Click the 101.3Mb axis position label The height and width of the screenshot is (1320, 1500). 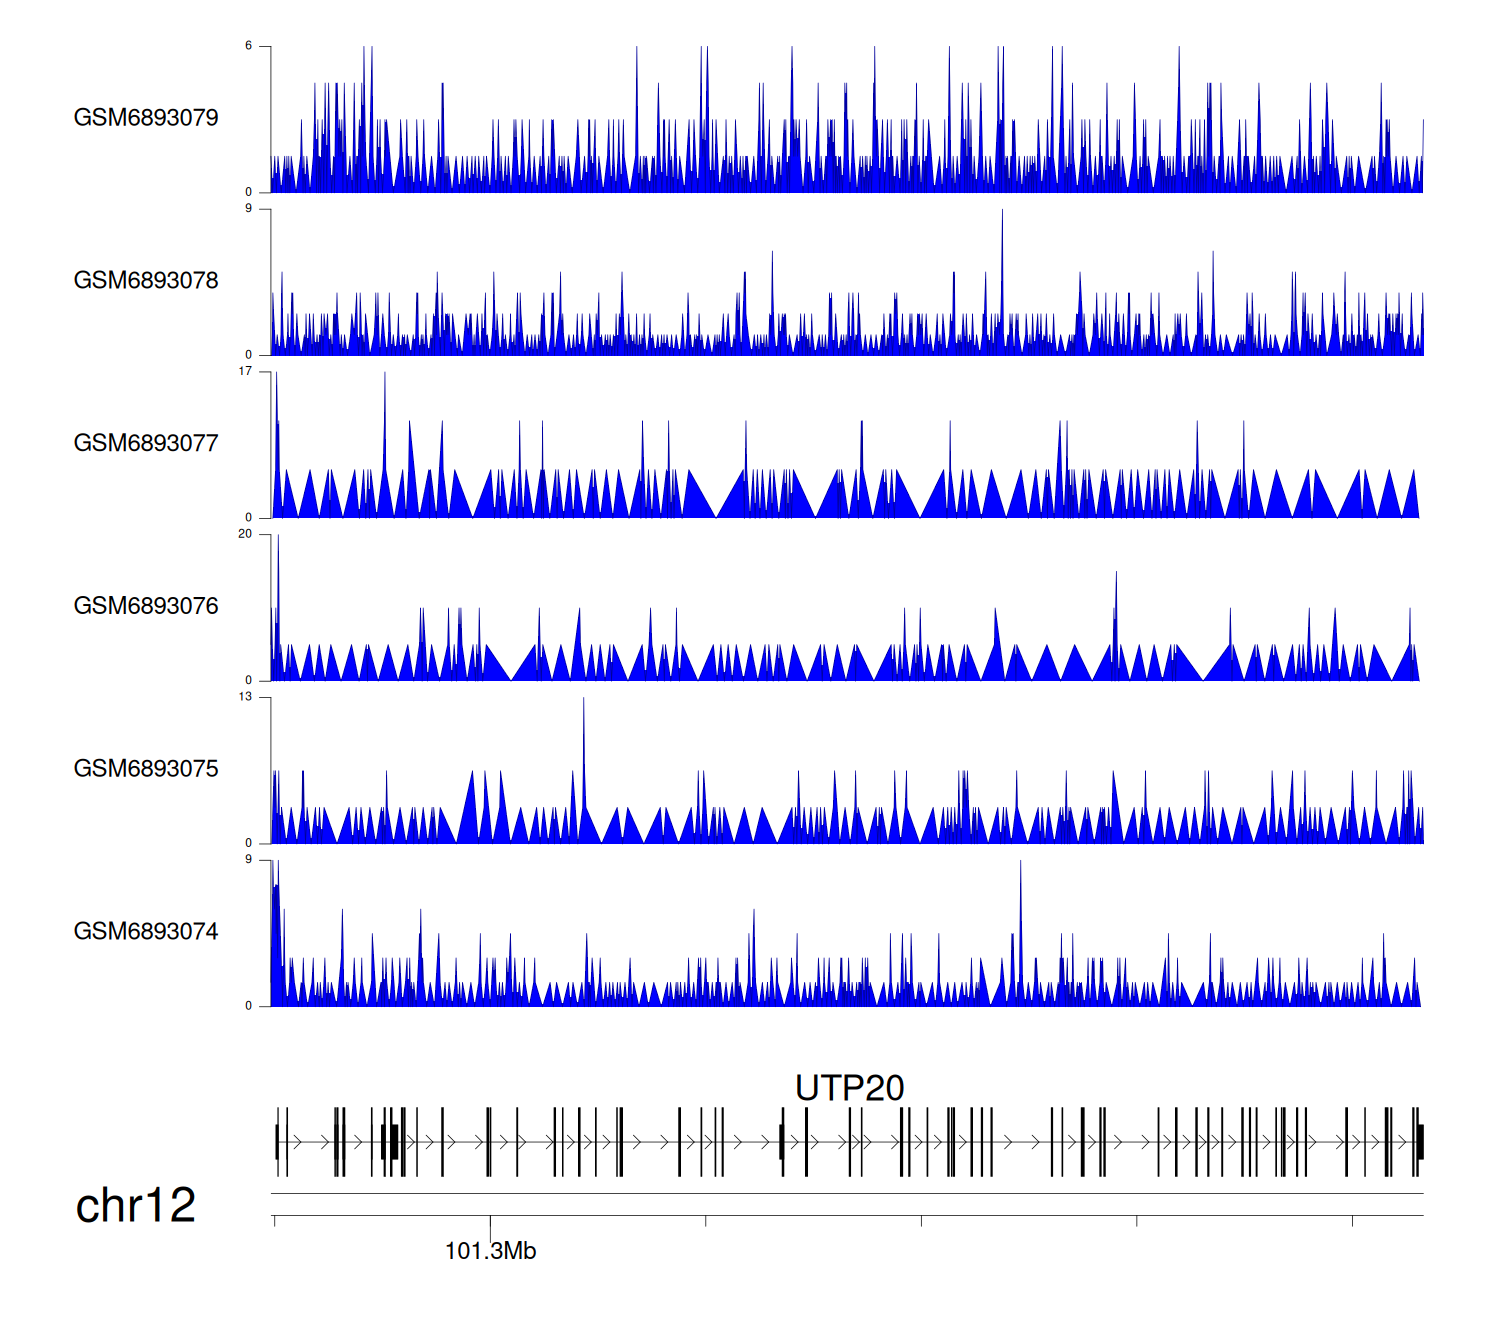(x=490, y=1251)
